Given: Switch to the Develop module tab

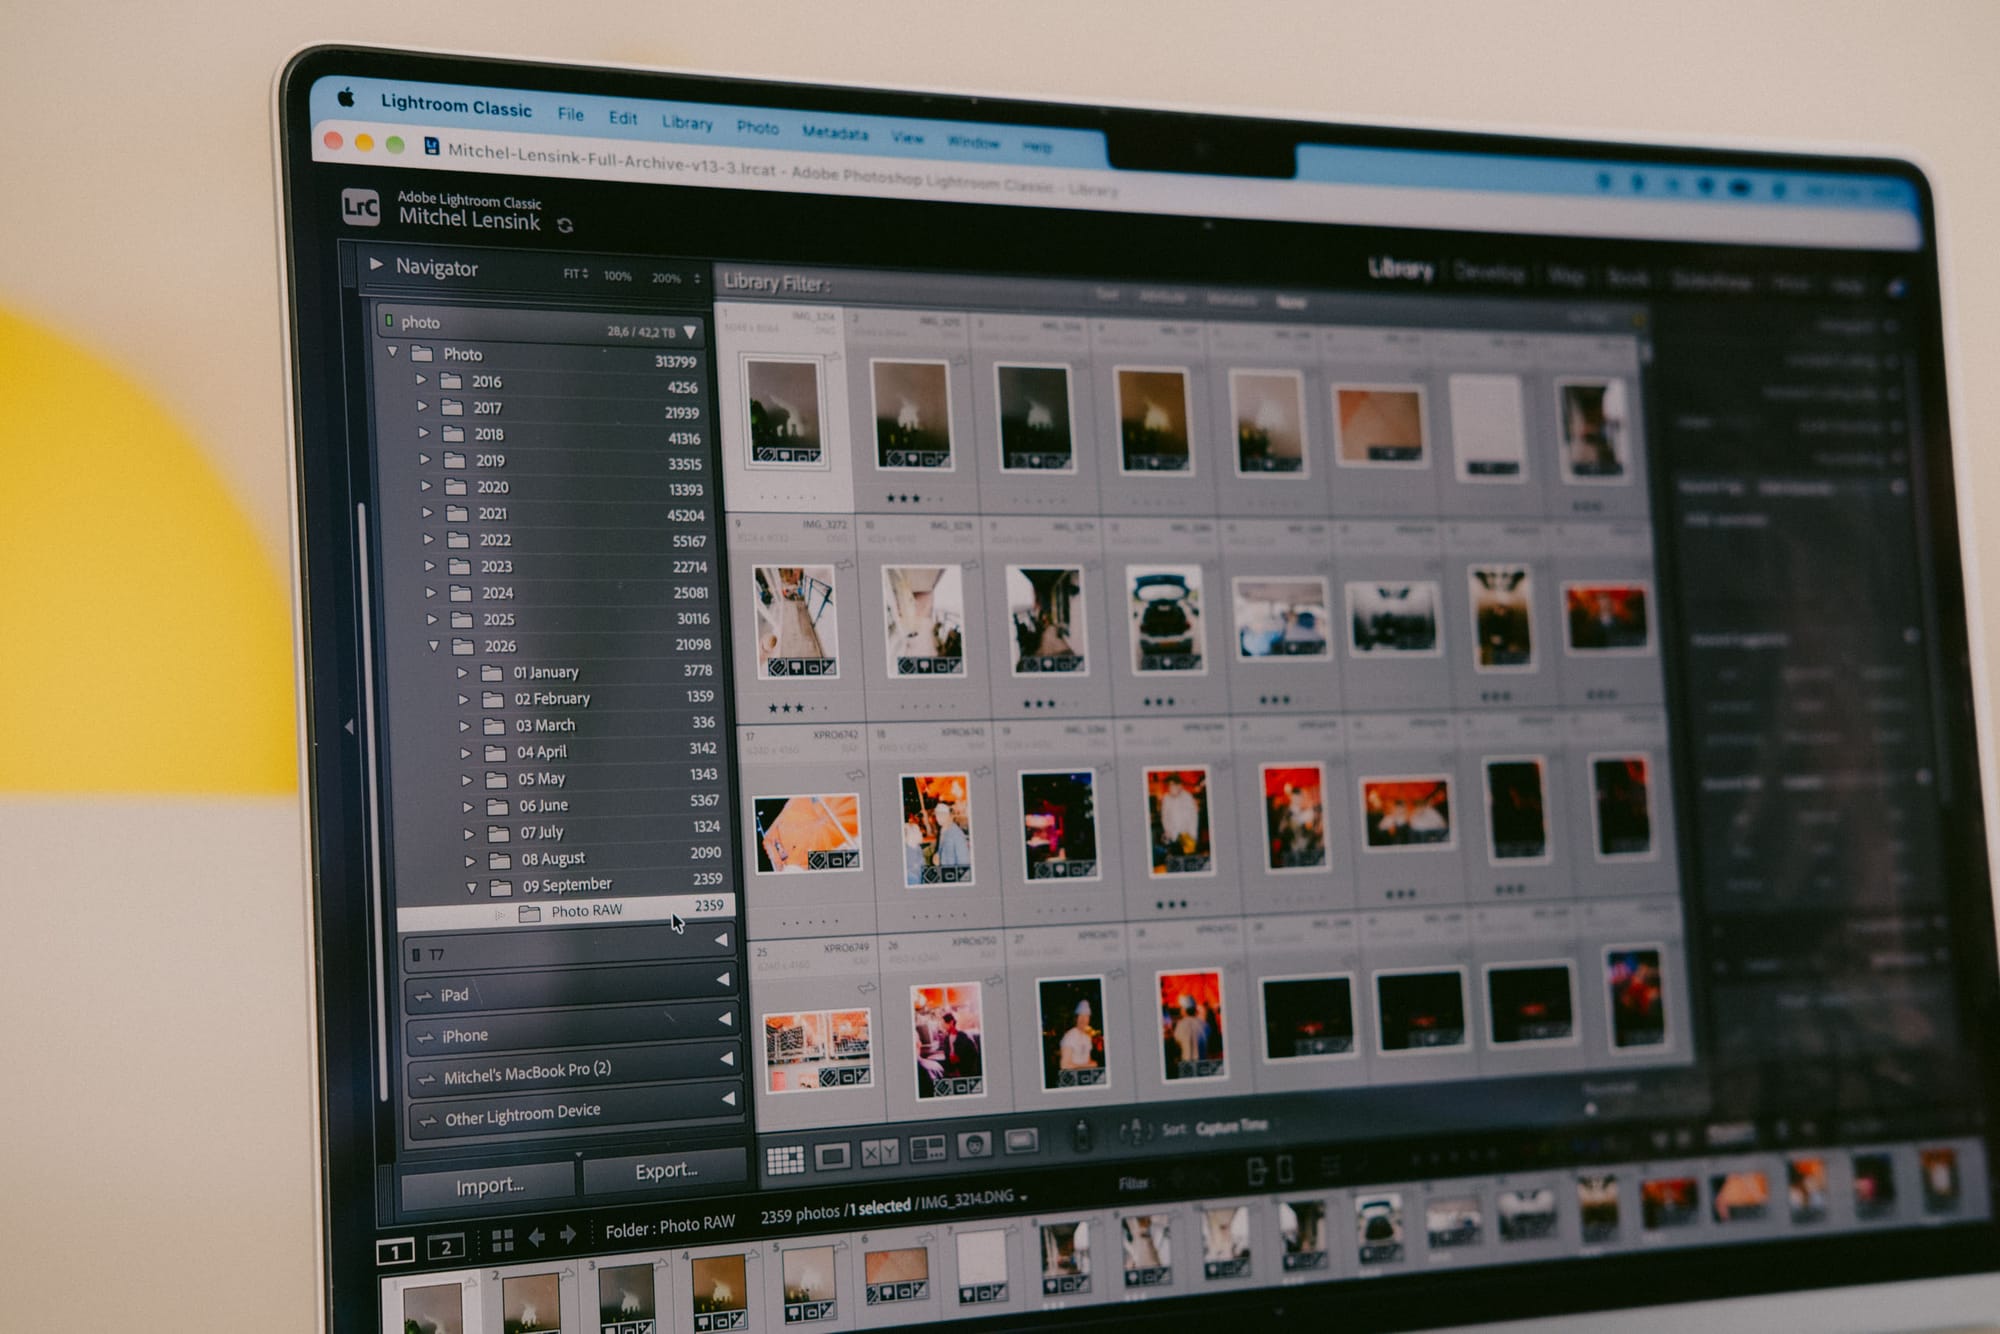Looking at the screenshot, I should coord(1489,271).
